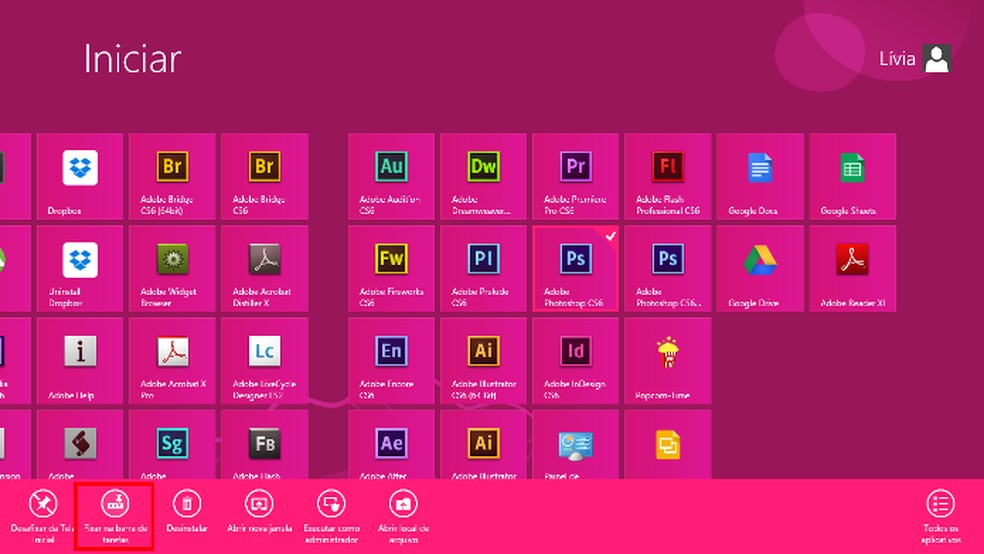
Task: Click 'Fixar na barra de tarefas' button
Action: point(114,515)
